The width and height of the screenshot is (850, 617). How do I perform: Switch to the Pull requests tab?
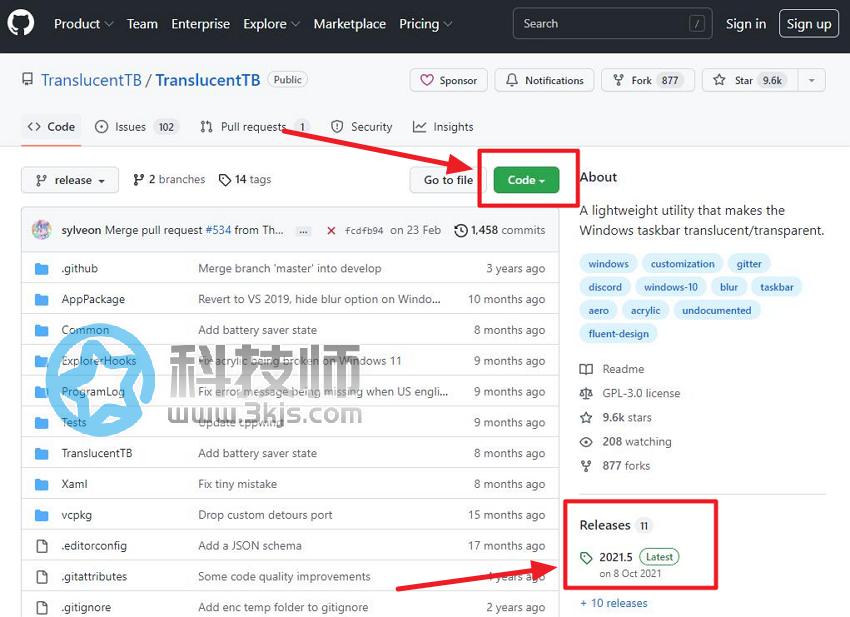255,127
